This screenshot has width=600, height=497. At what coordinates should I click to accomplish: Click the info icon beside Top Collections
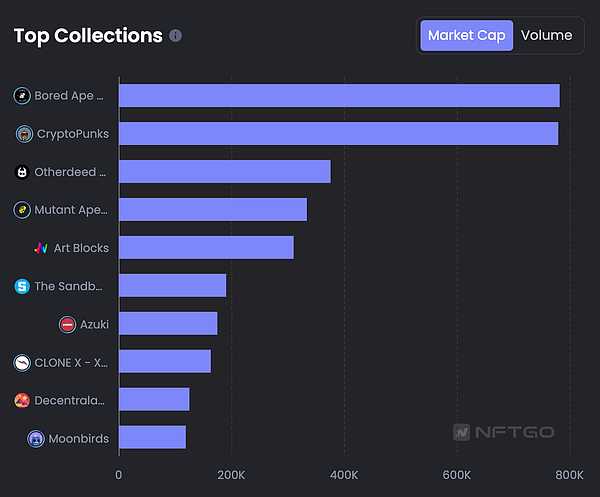(x=176, y=36)
